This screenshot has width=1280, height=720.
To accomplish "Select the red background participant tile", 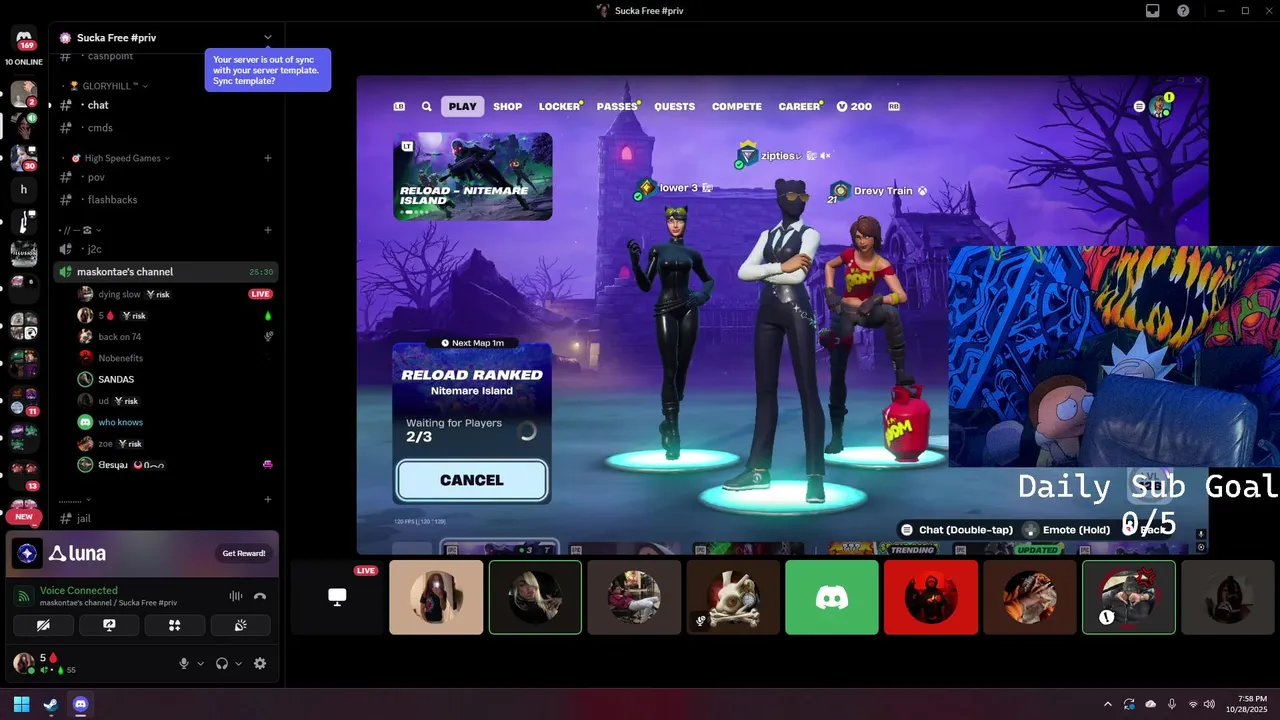I will [x=931, y=597].
